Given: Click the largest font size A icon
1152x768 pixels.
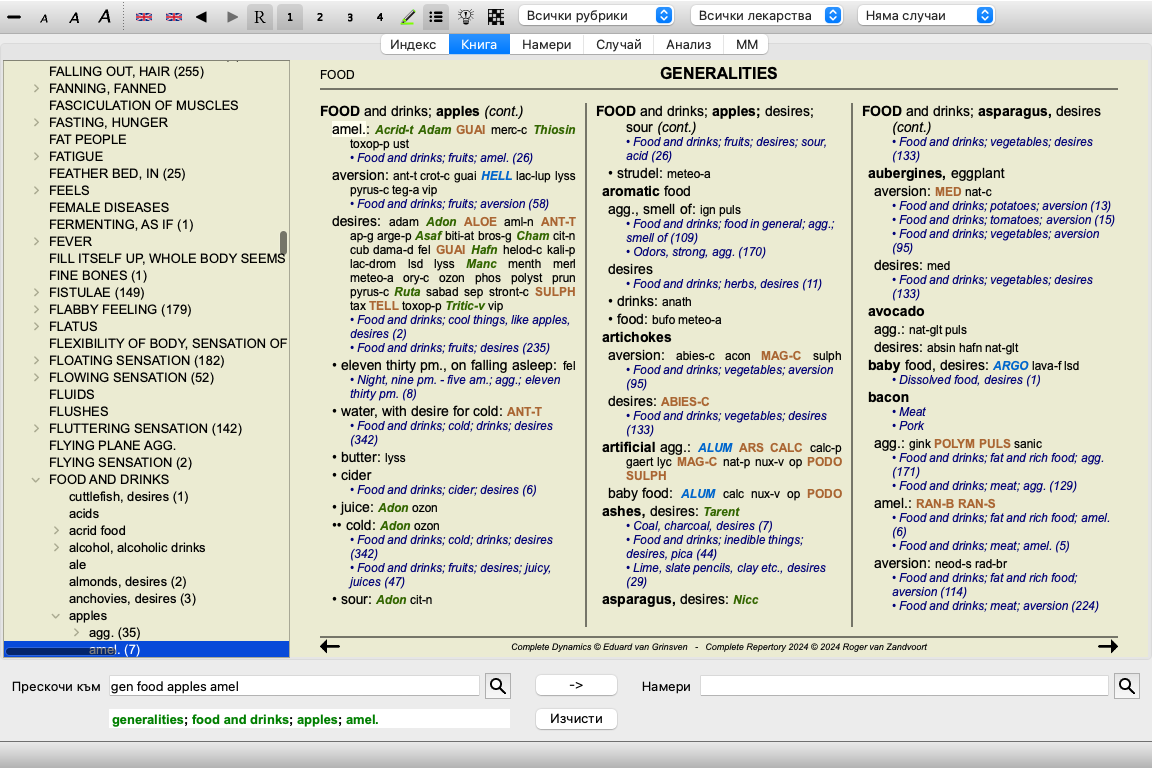Looking at the screenshot, I should pos(104,16).
